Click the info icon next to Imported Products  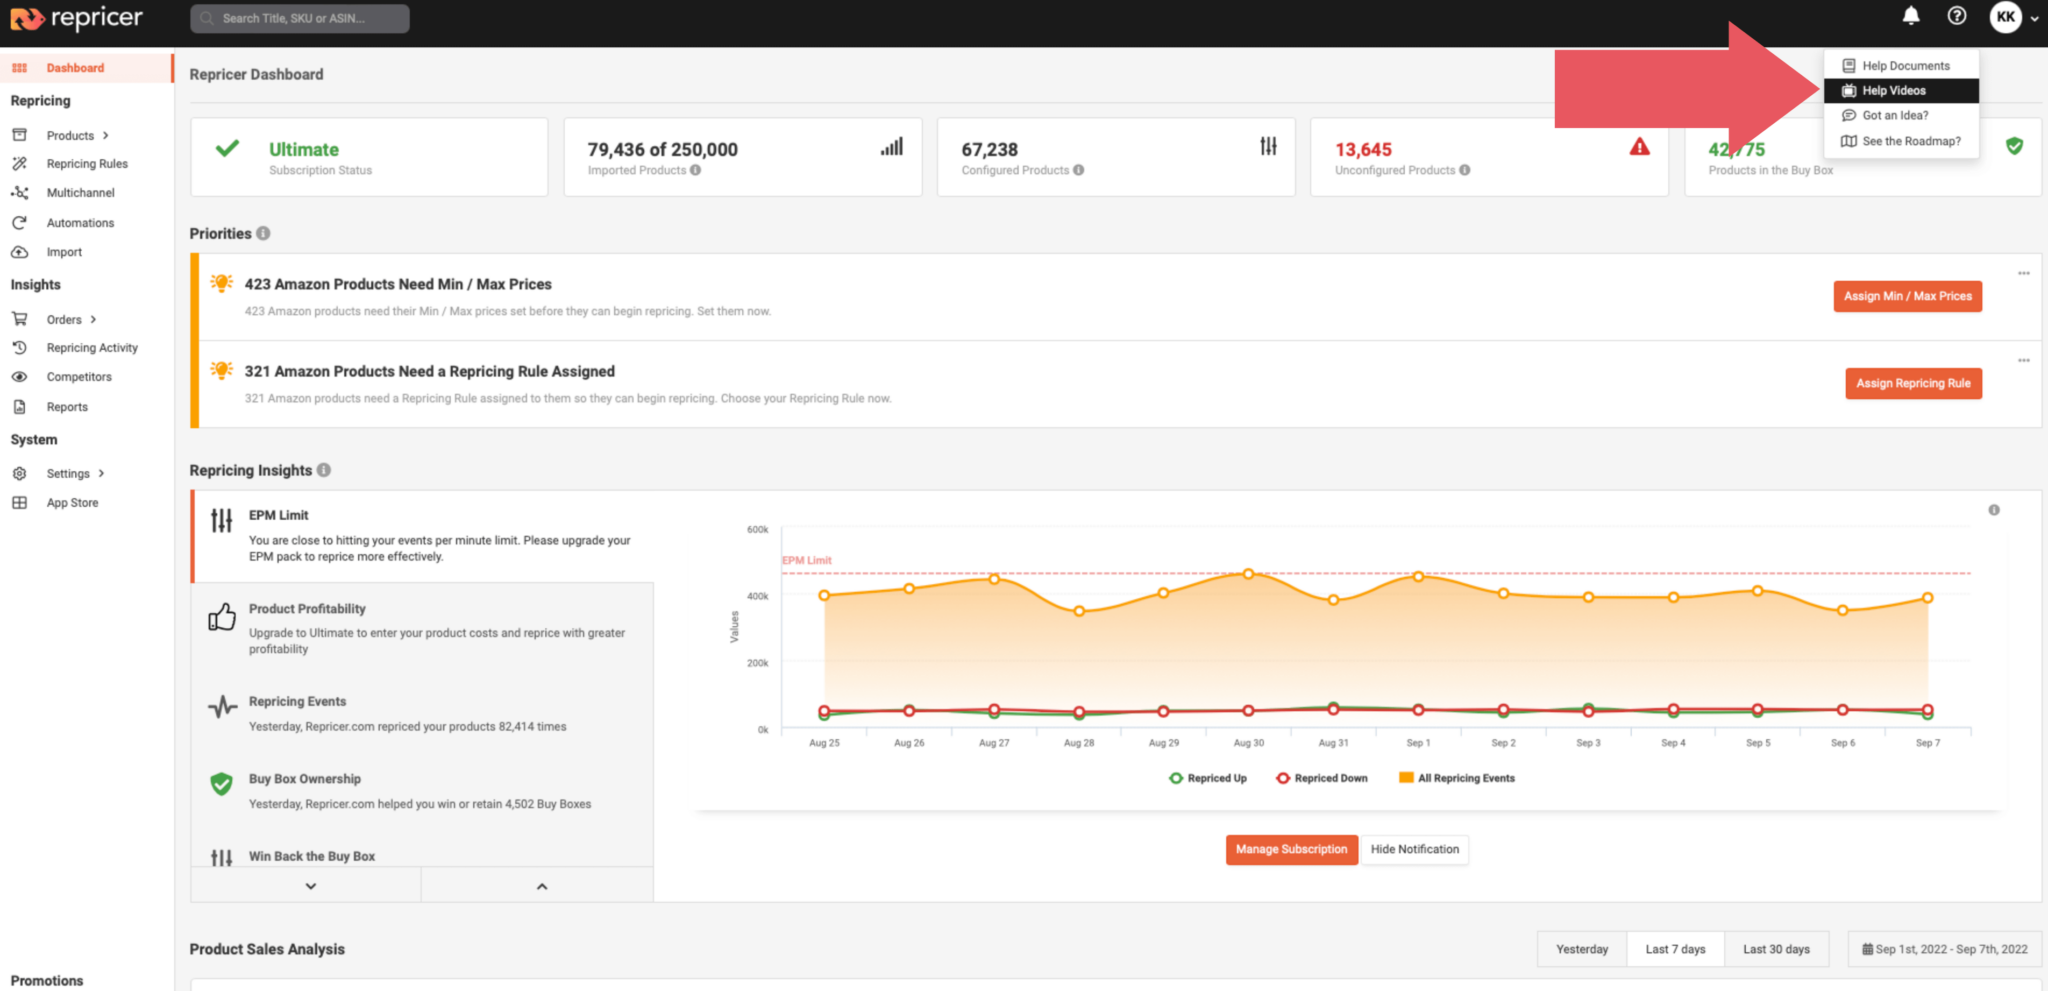[x=695, y=170]
